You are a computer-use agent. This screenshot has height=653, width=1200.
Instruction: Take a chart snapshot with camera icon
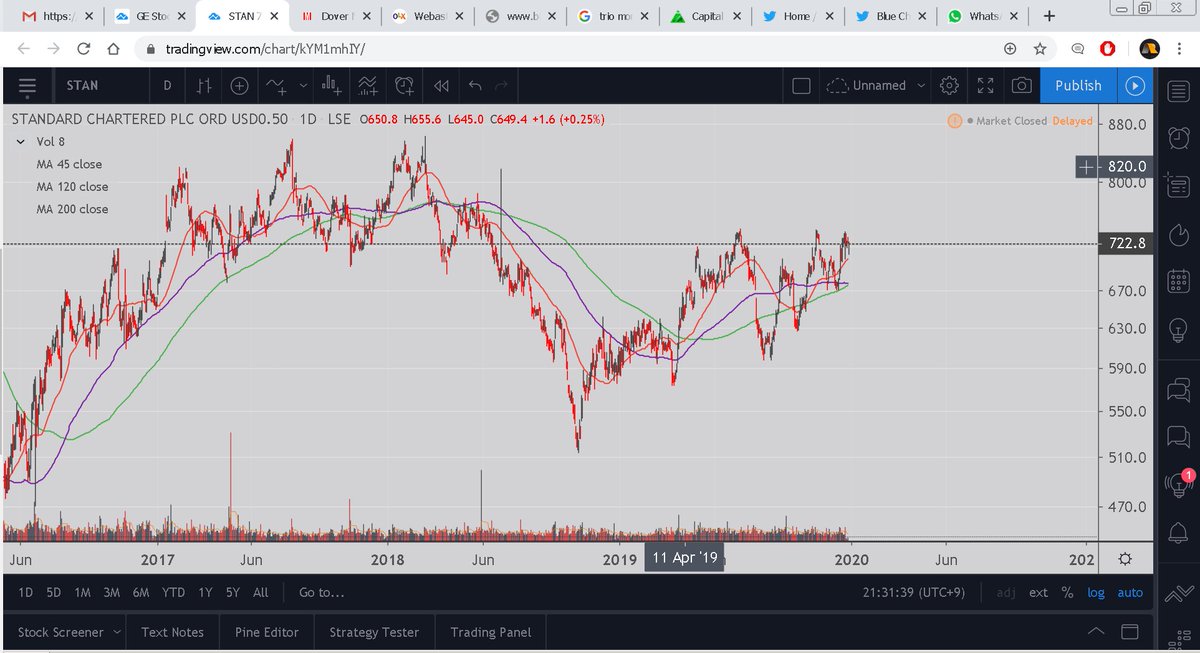point(1021,86)
